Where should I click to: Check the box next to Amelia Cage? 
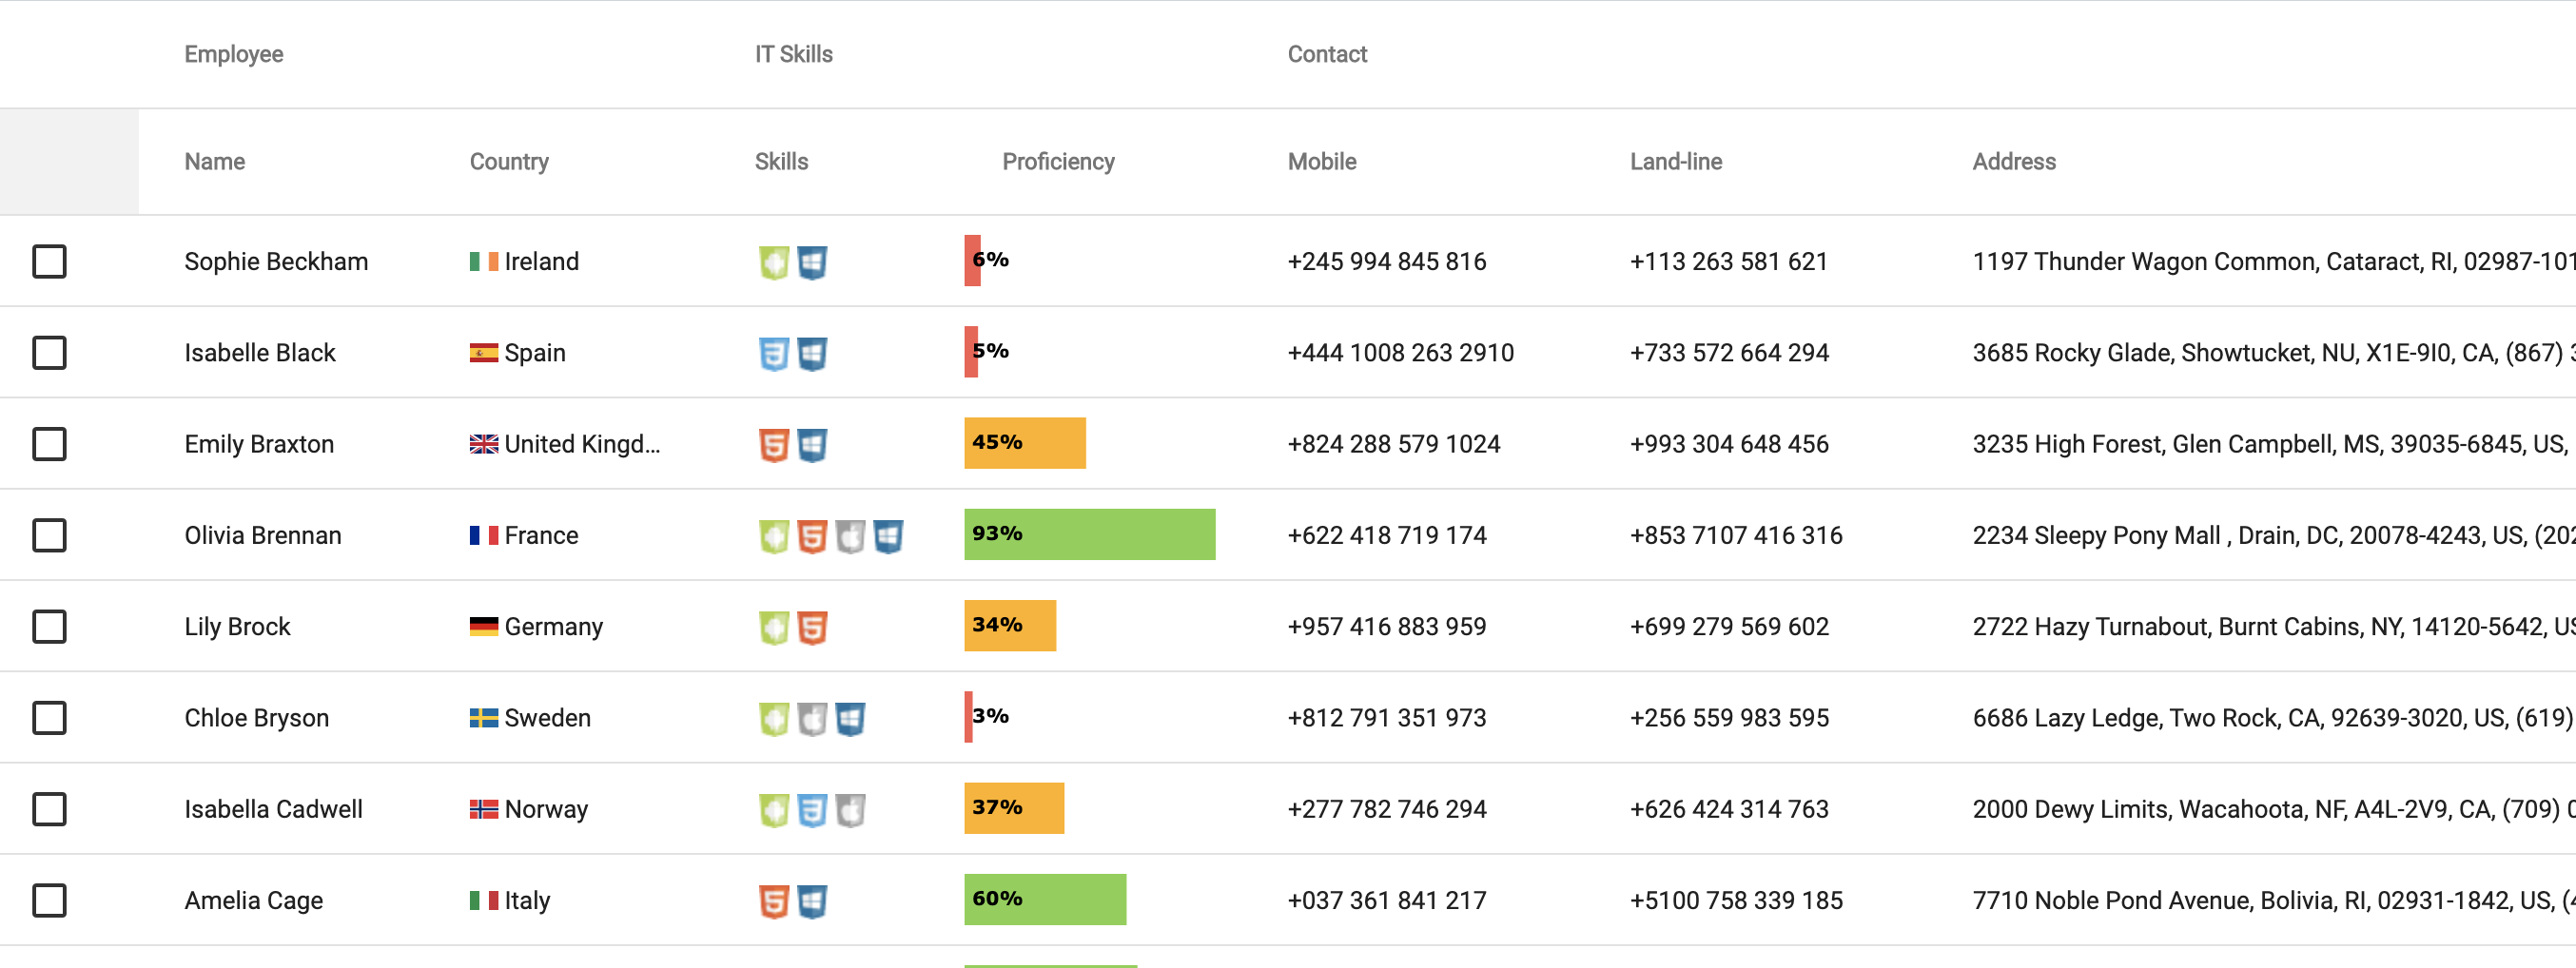coord(49,901)
